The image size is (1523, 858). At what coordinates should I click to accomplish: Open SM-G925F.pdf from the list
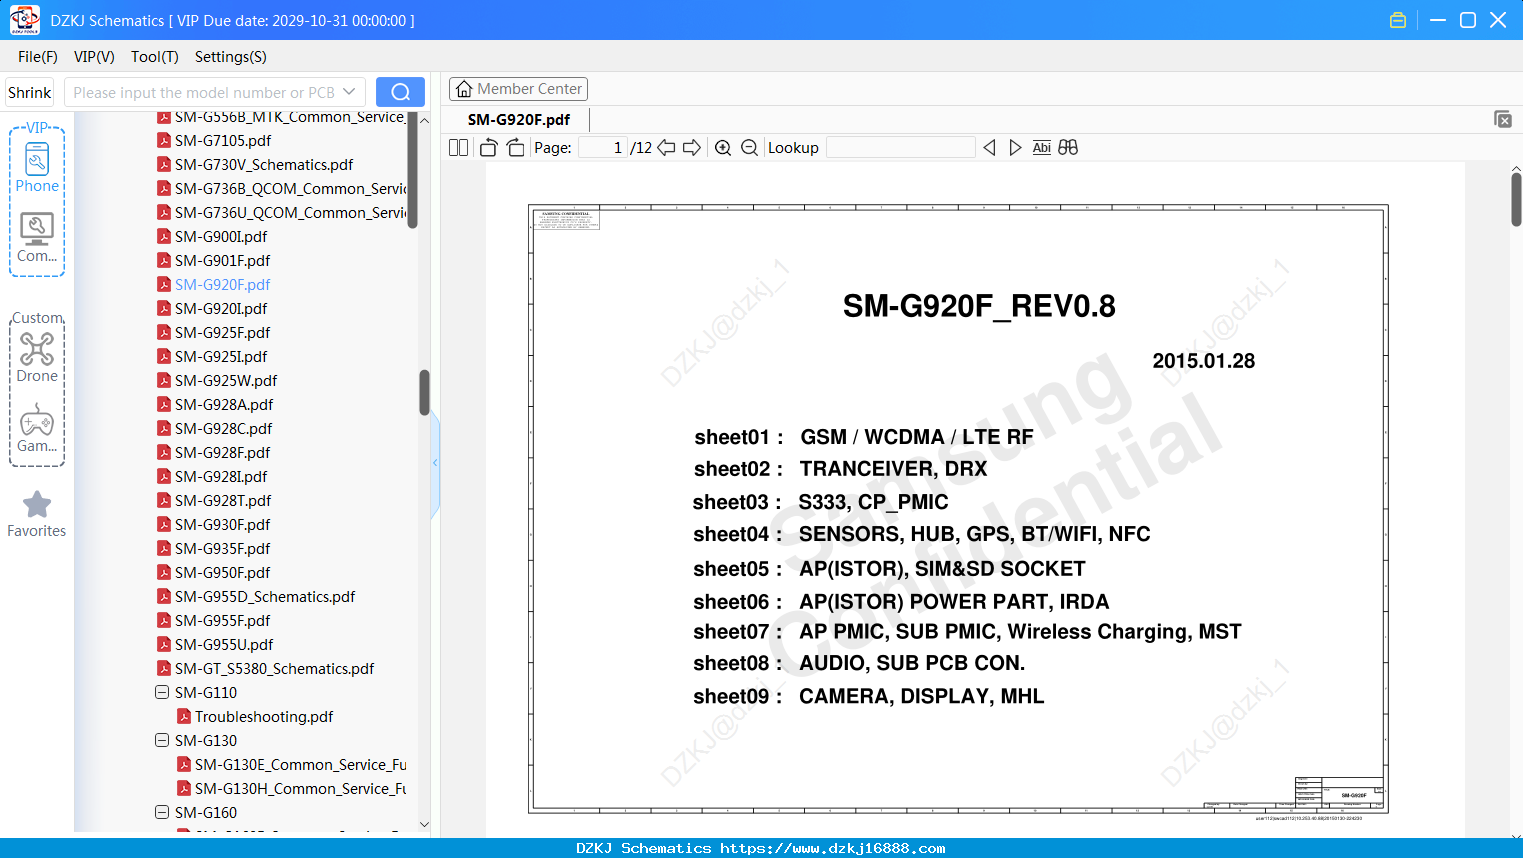222,332
